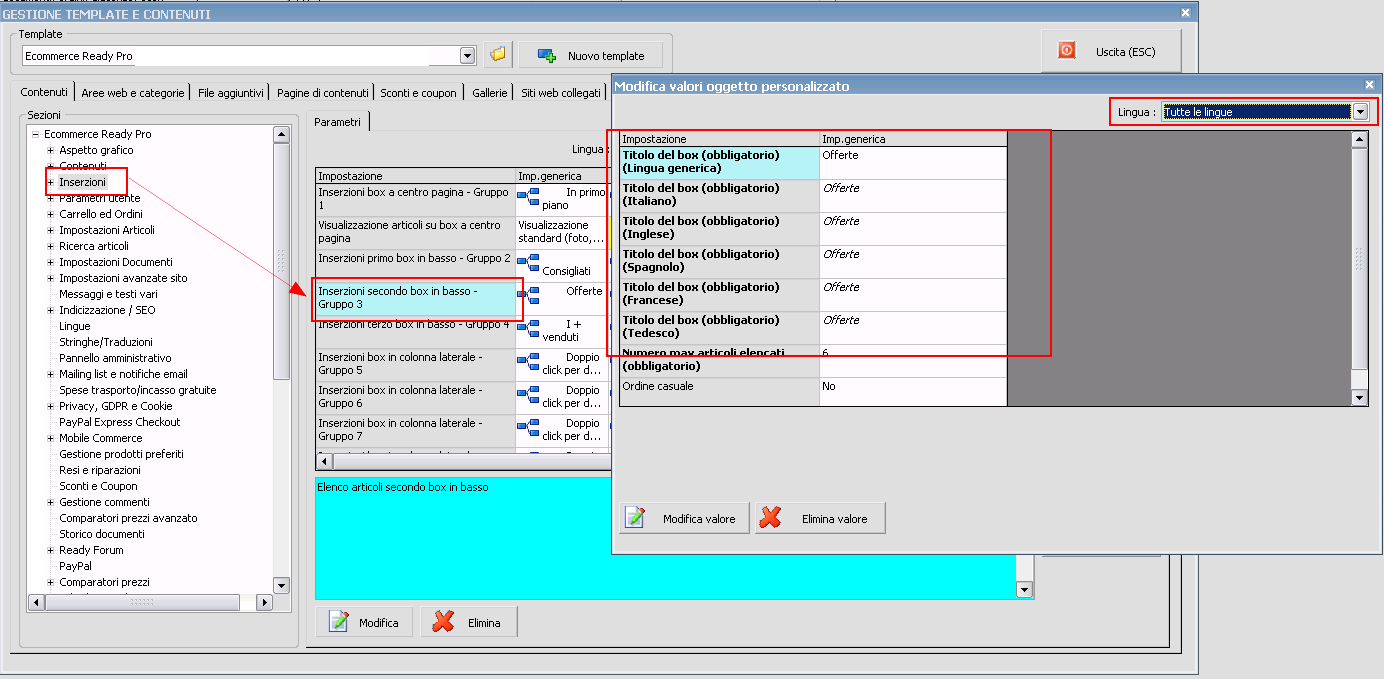Click Elimina valore button
The image size is (1384, 679).
[820, 518]
